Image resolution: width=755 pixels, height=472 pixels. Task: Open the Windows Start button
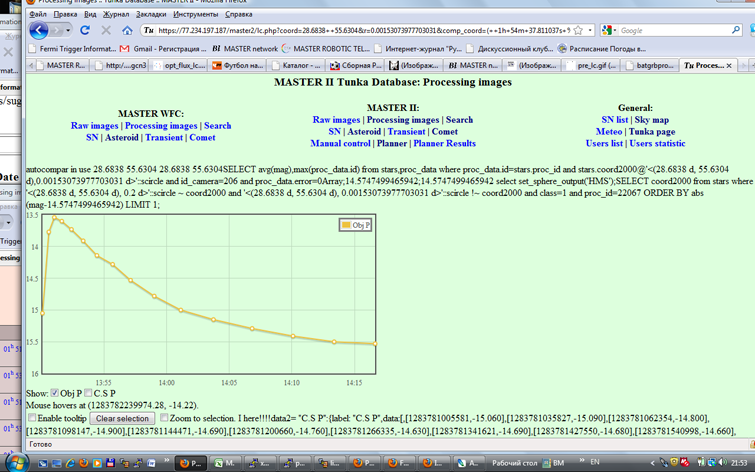coord(13,463)
